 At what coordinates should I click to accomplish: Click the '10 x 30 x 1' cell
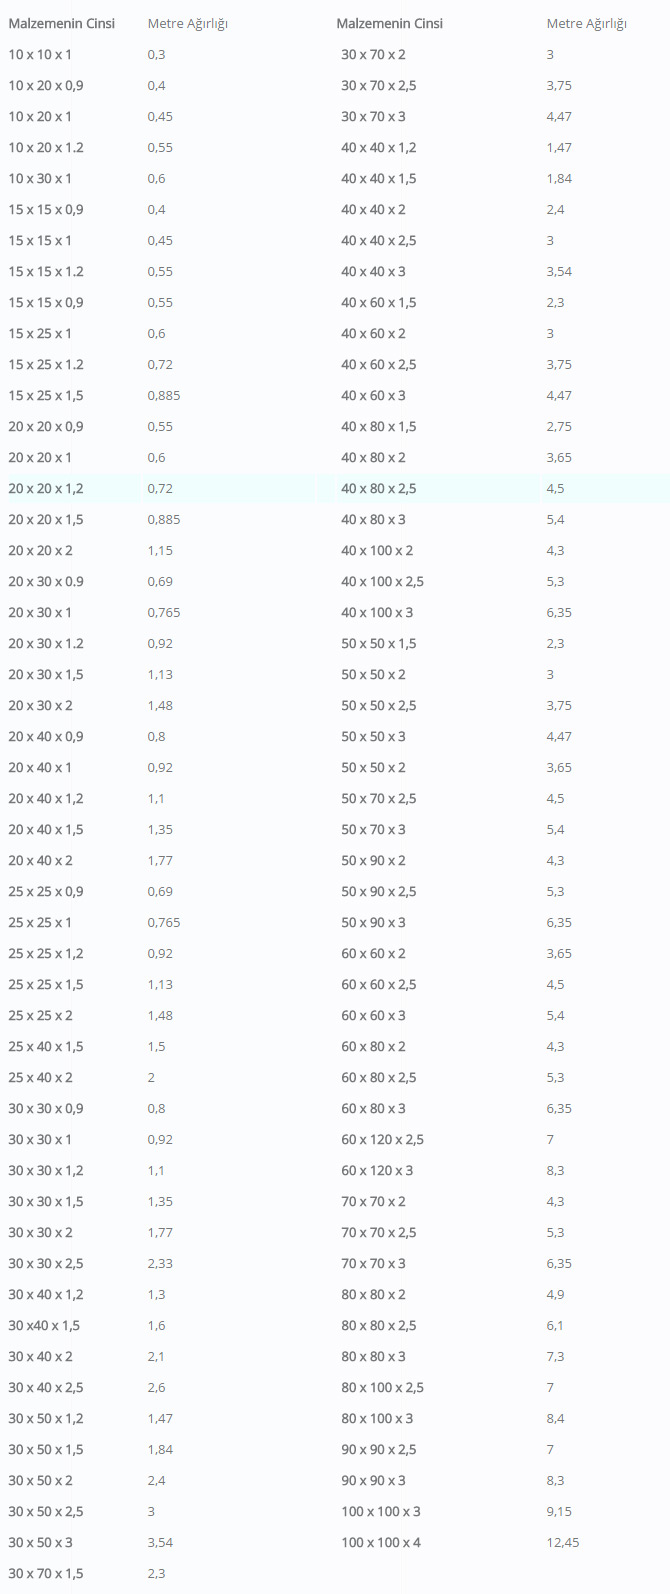tap(40, 178)
